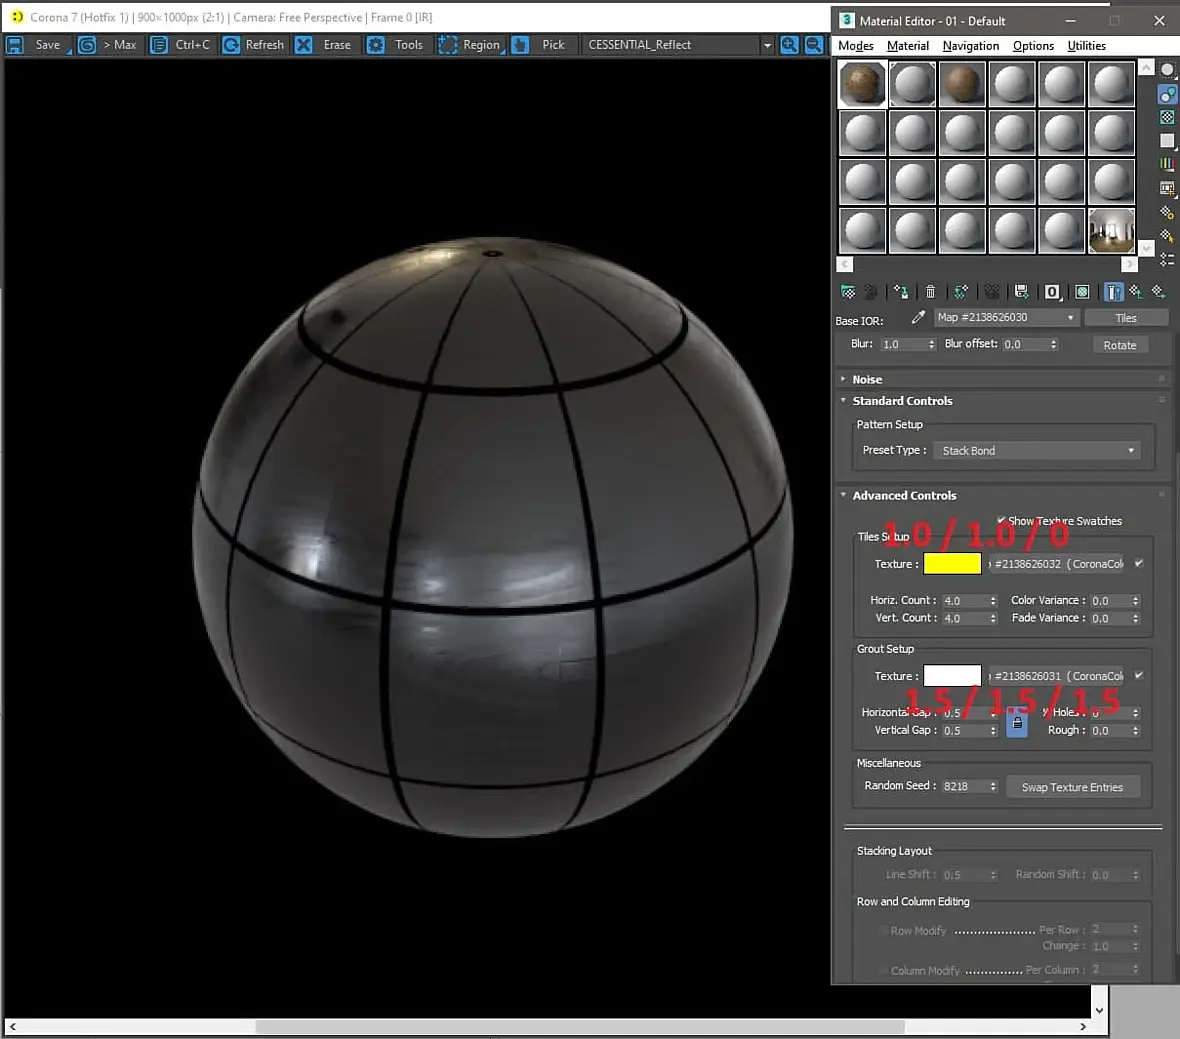
Task: Open the Navigation menu
Action: point(970,46)
